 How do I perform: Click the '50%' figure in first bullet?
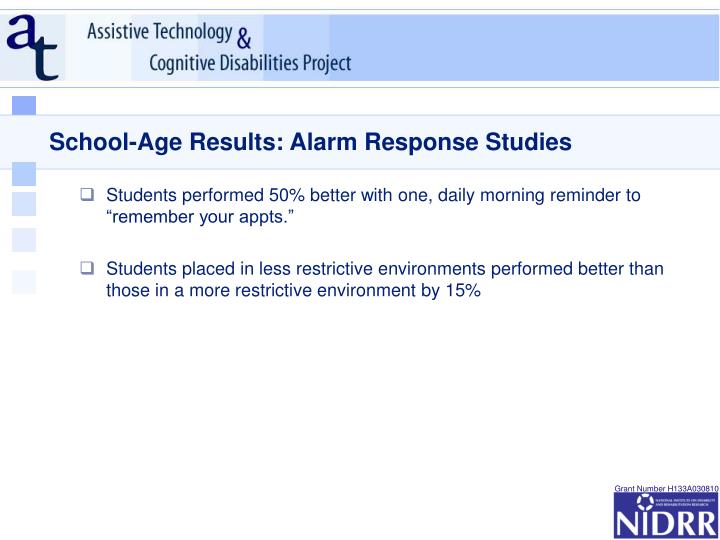[287, 195]
